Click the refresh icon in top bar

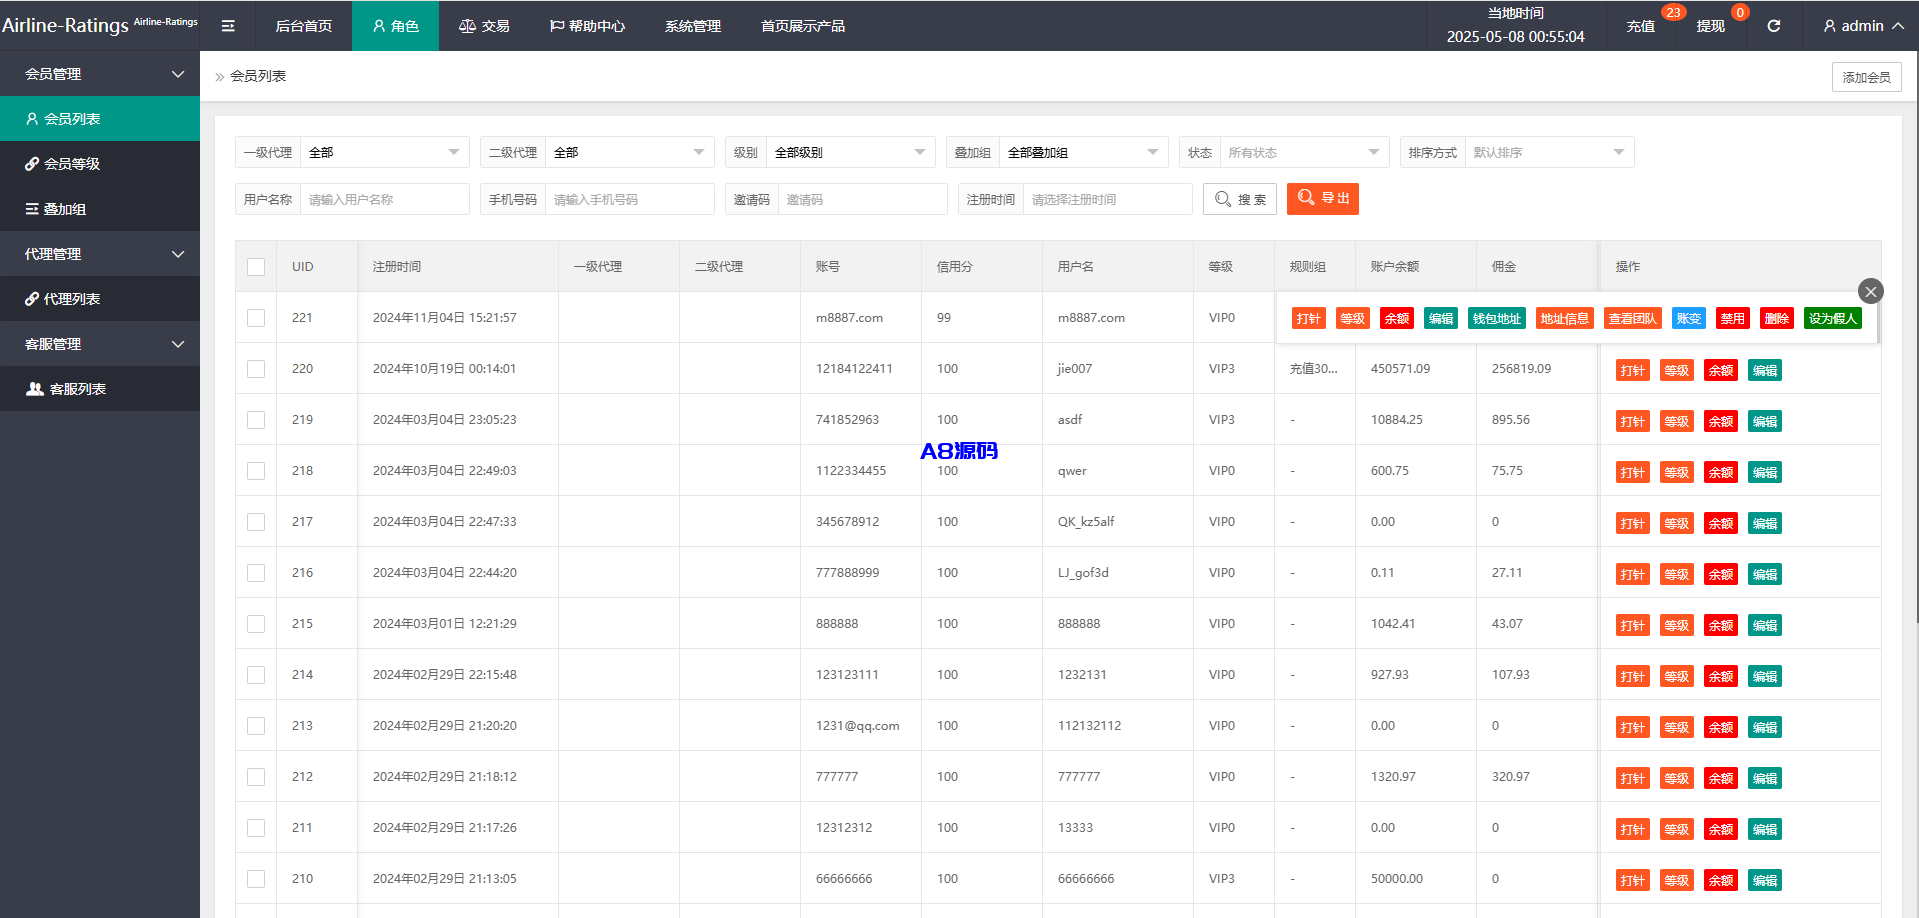pyautogui.click(x=1773, y=26)
